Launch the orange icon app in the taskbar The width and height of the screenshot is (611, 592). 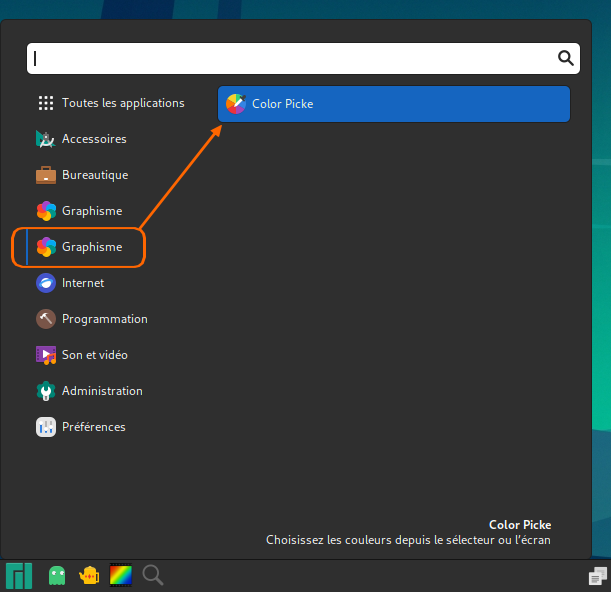(89, 575)
